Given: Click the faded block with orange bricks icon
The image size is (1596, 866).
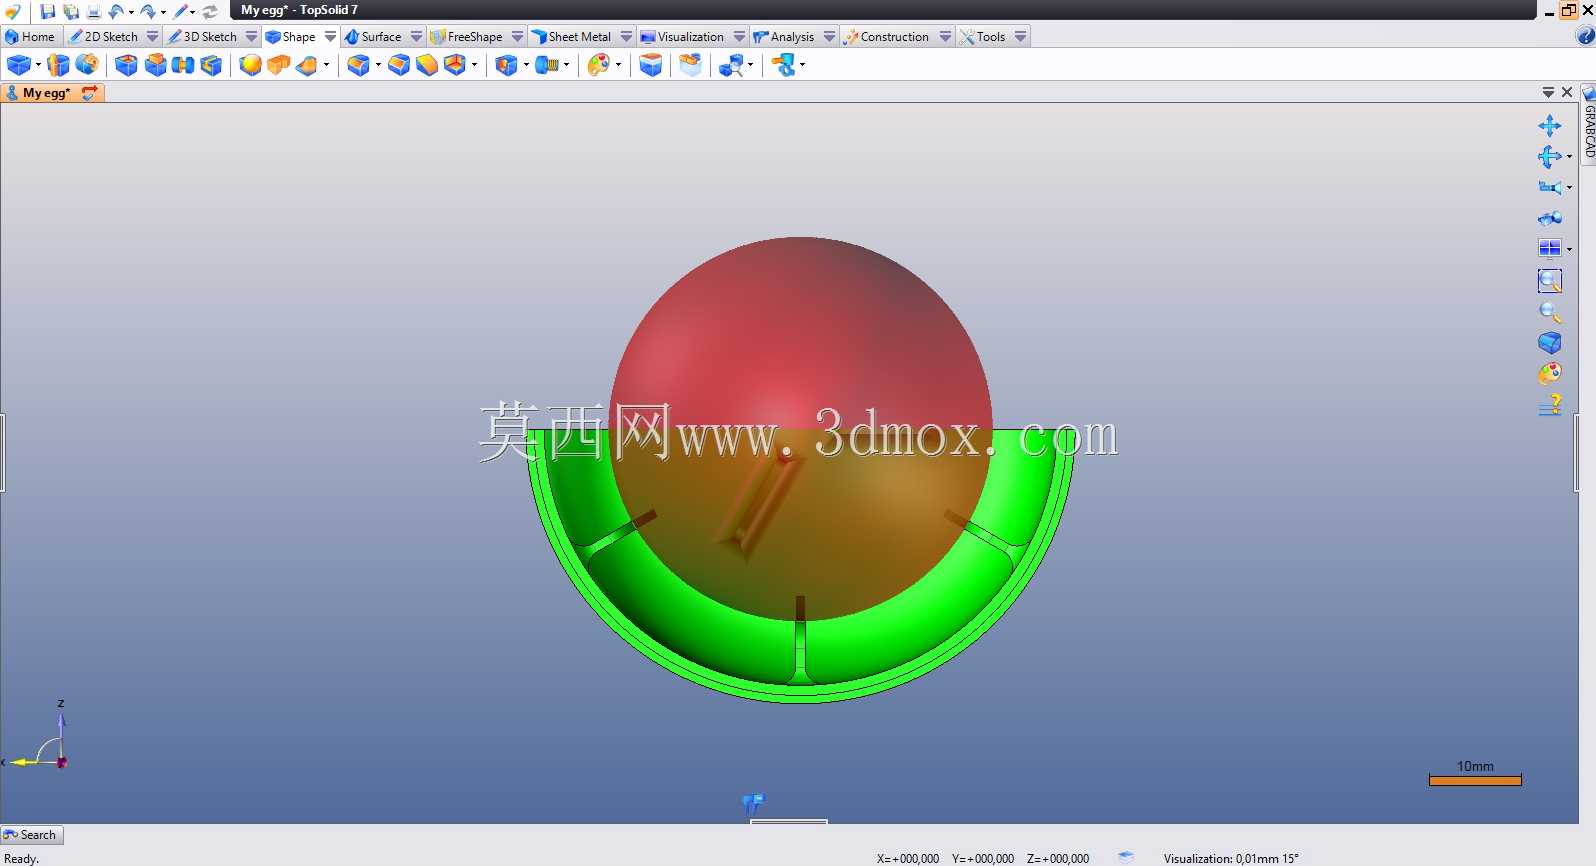Looking at the screenshot, I should tap(691, 66).
